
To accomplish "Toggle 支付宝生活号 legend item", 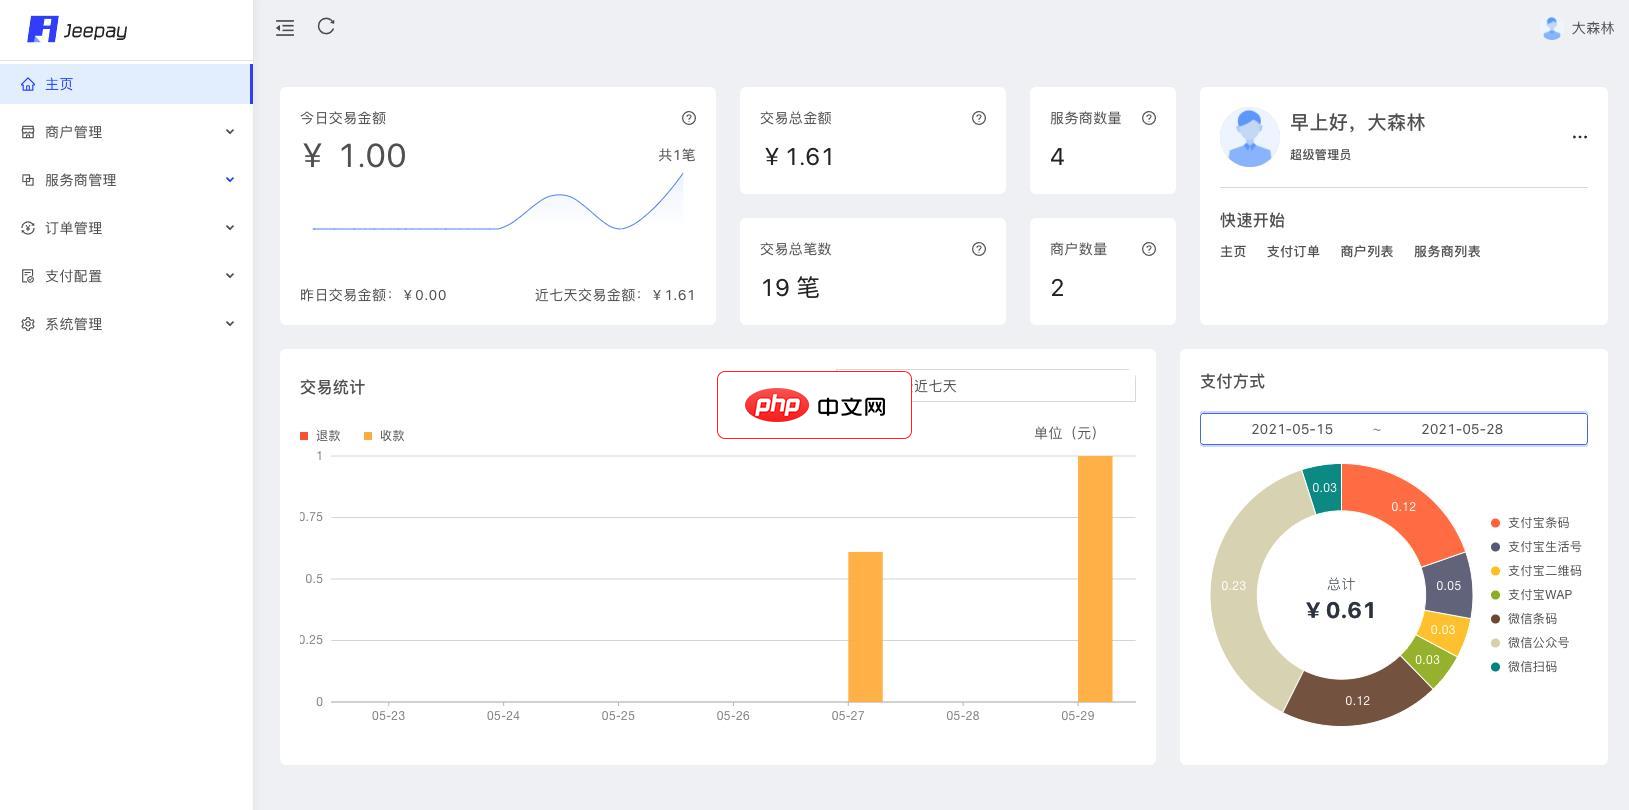I will pyautogui.click(x=1536, y=547).
